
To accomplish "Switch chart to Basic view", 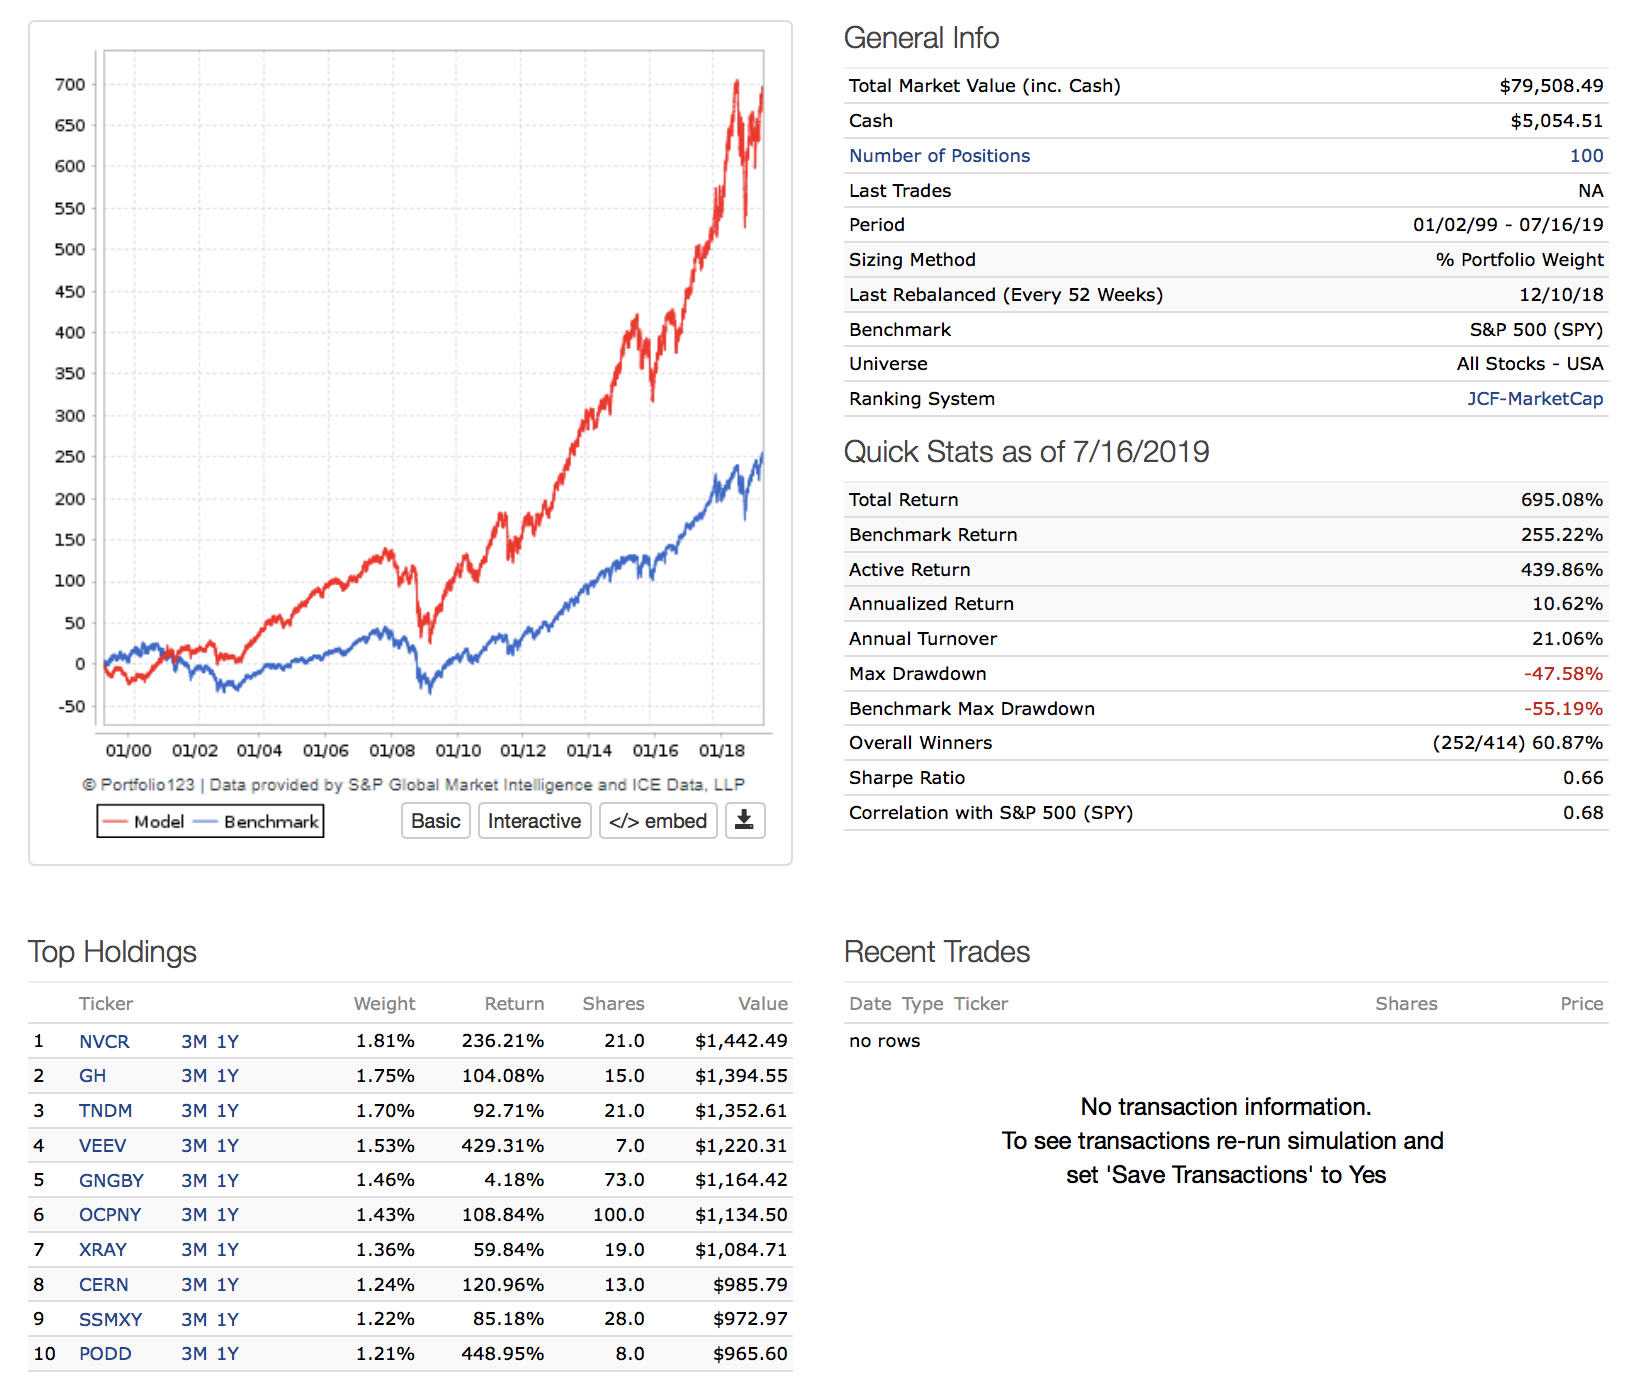I will coord(436,821).
